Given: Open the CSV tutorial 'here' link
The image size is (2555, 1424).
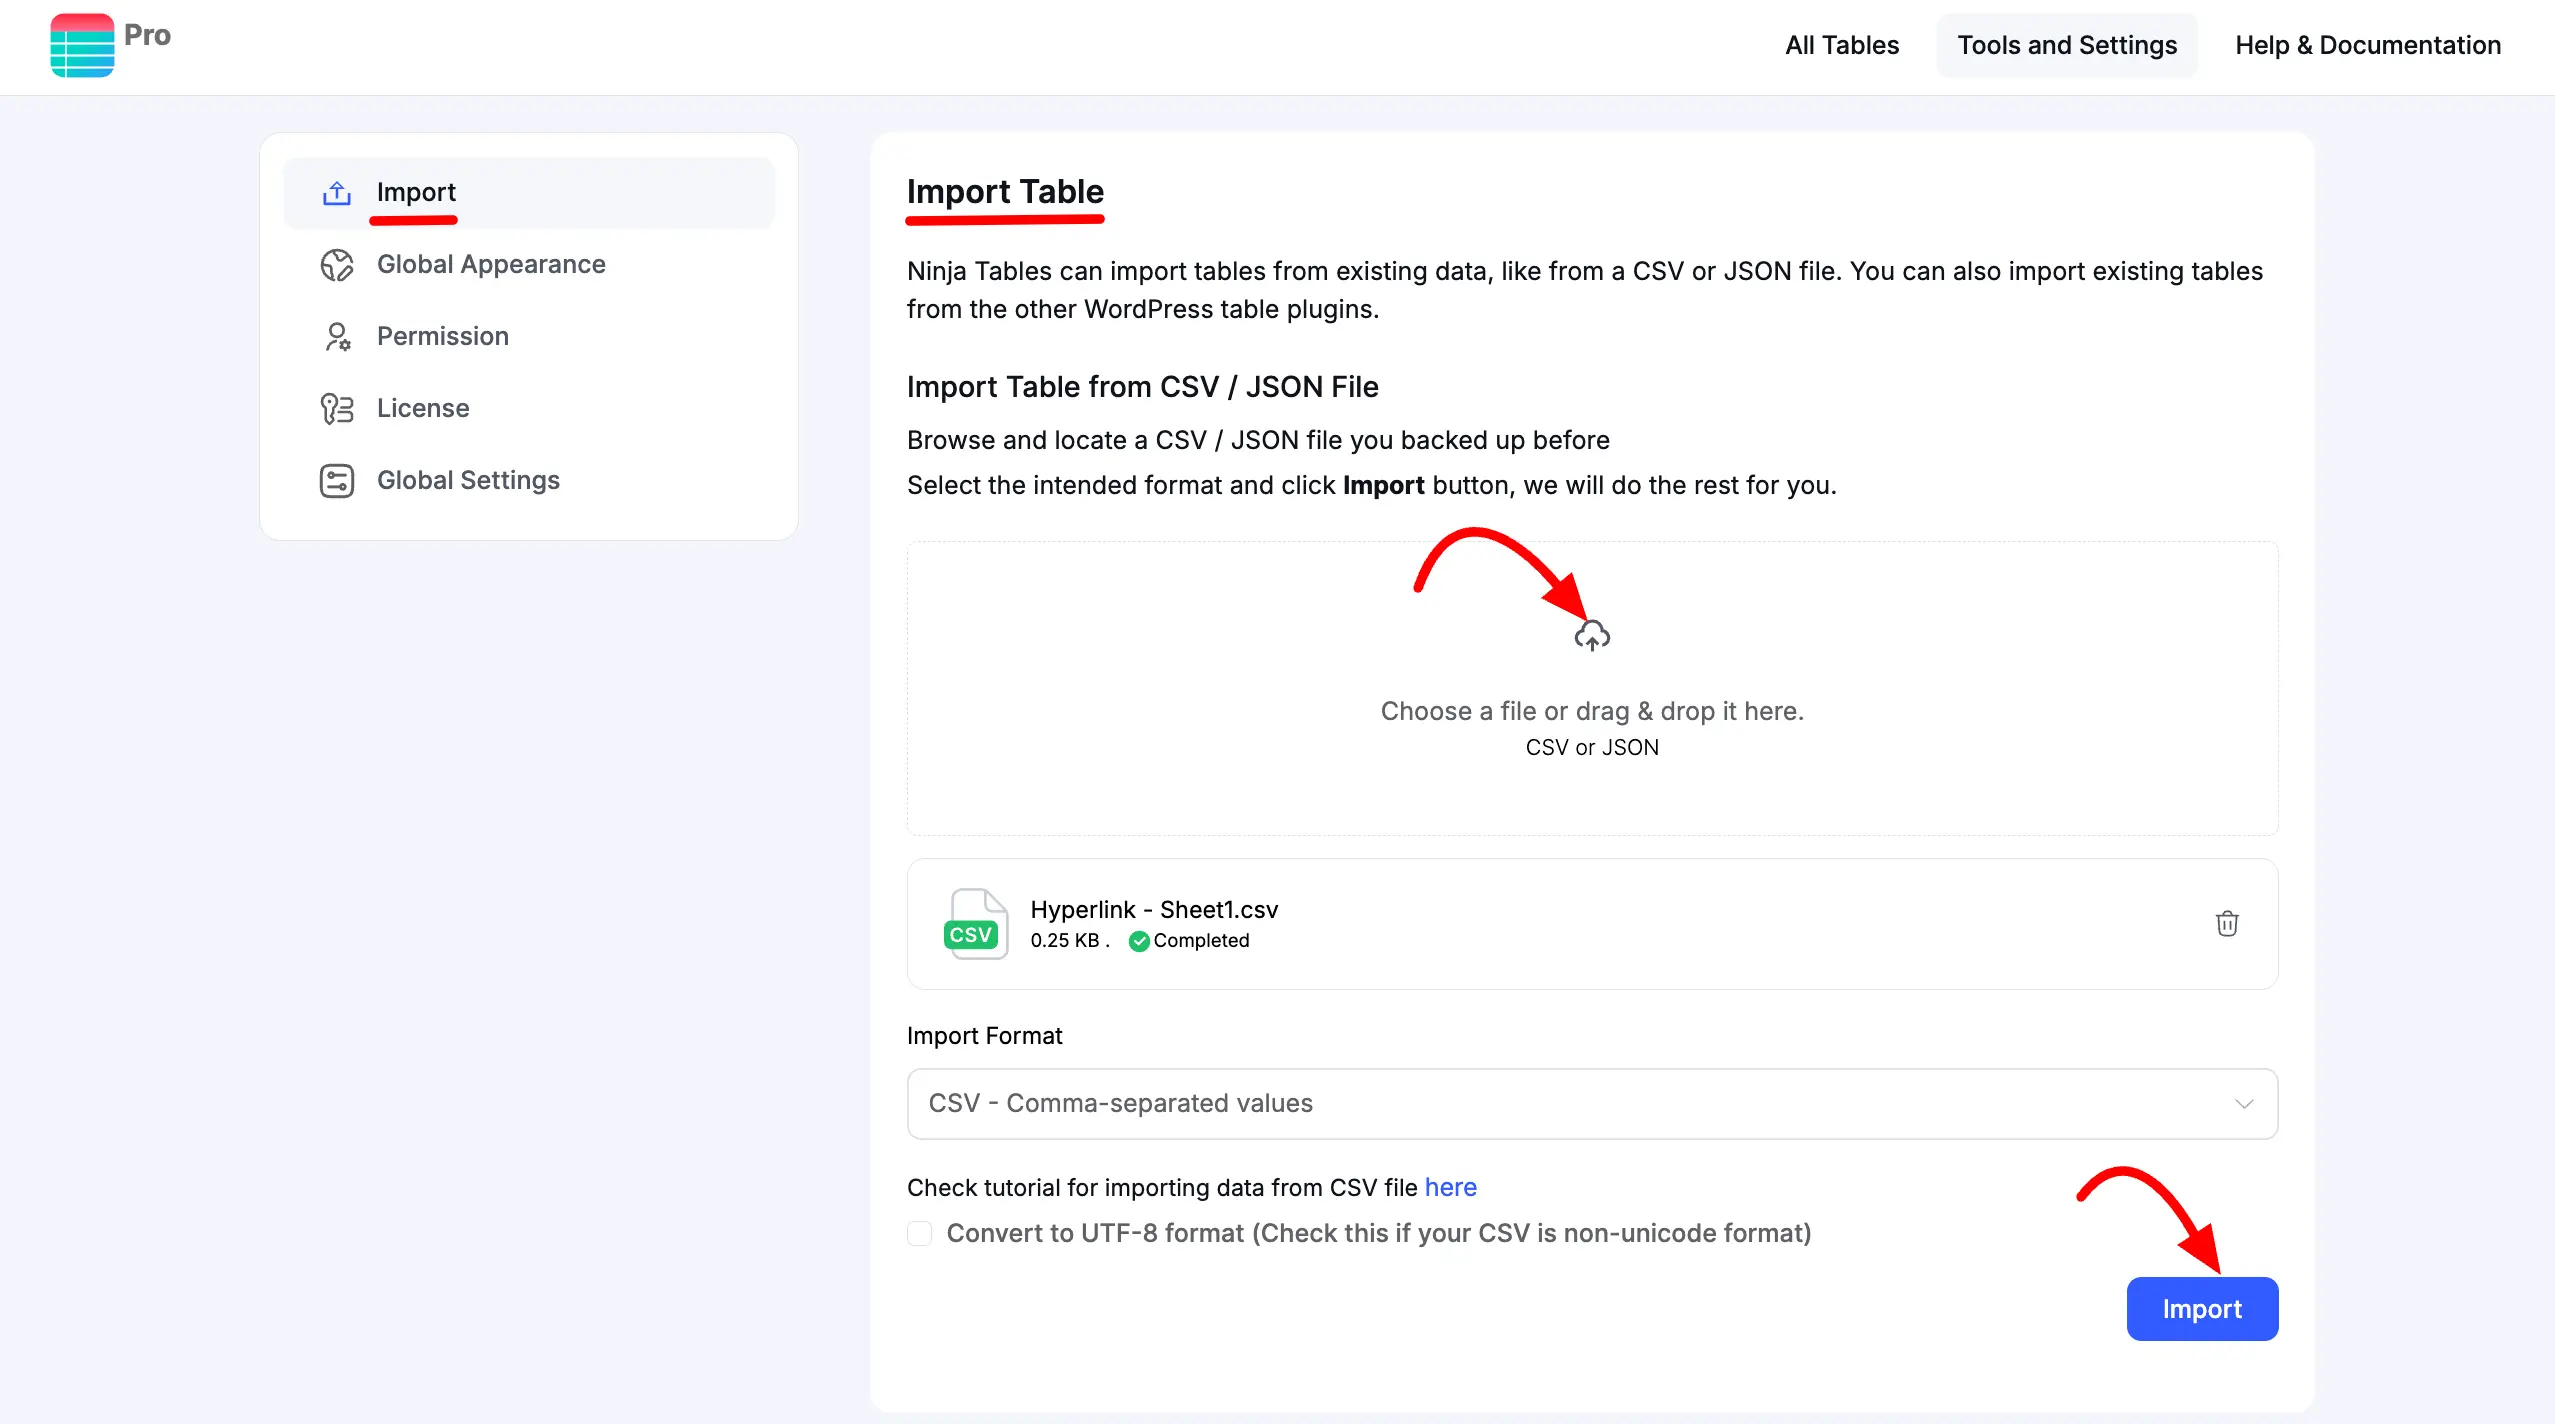Looking at the screenshot, I should click(1450, 1187).
